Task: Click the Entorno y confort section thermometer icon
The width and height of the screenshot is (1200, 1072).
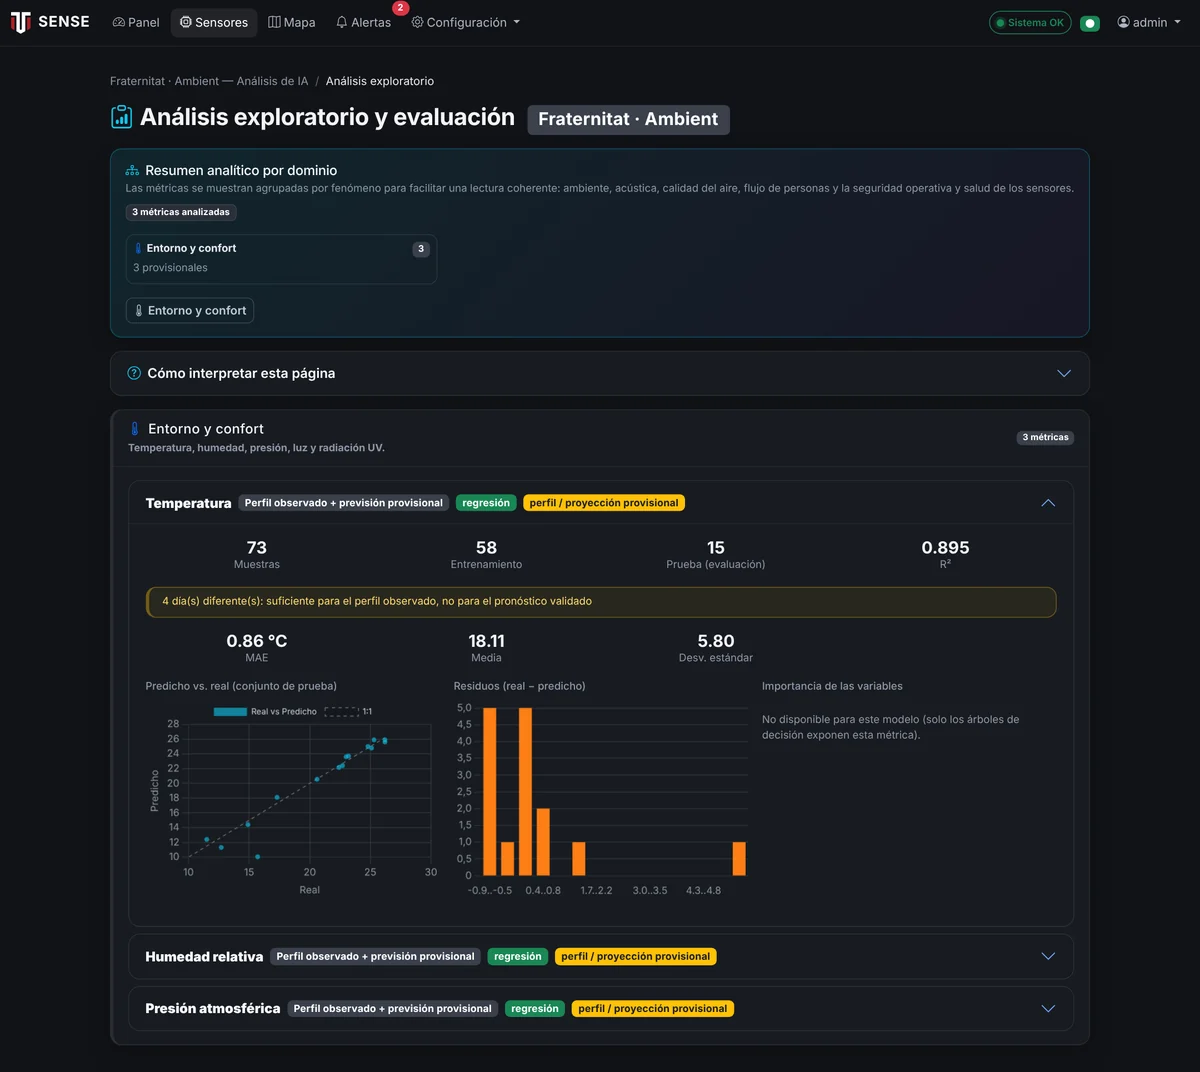Action: click(x=135, y=429)
